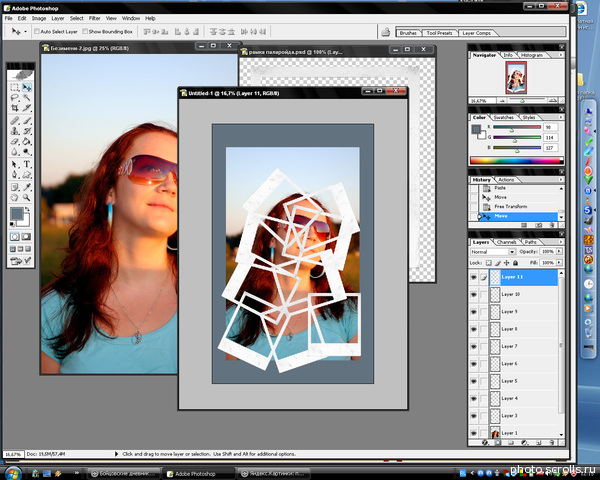
Task: Switch to the Histogram tab
Action: (532, 56)
